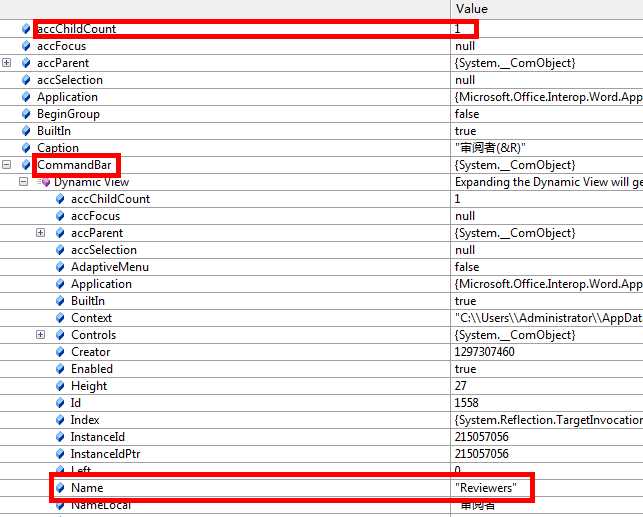
Task: Select the InstanceId property name
Action: (x=98, y=437)
